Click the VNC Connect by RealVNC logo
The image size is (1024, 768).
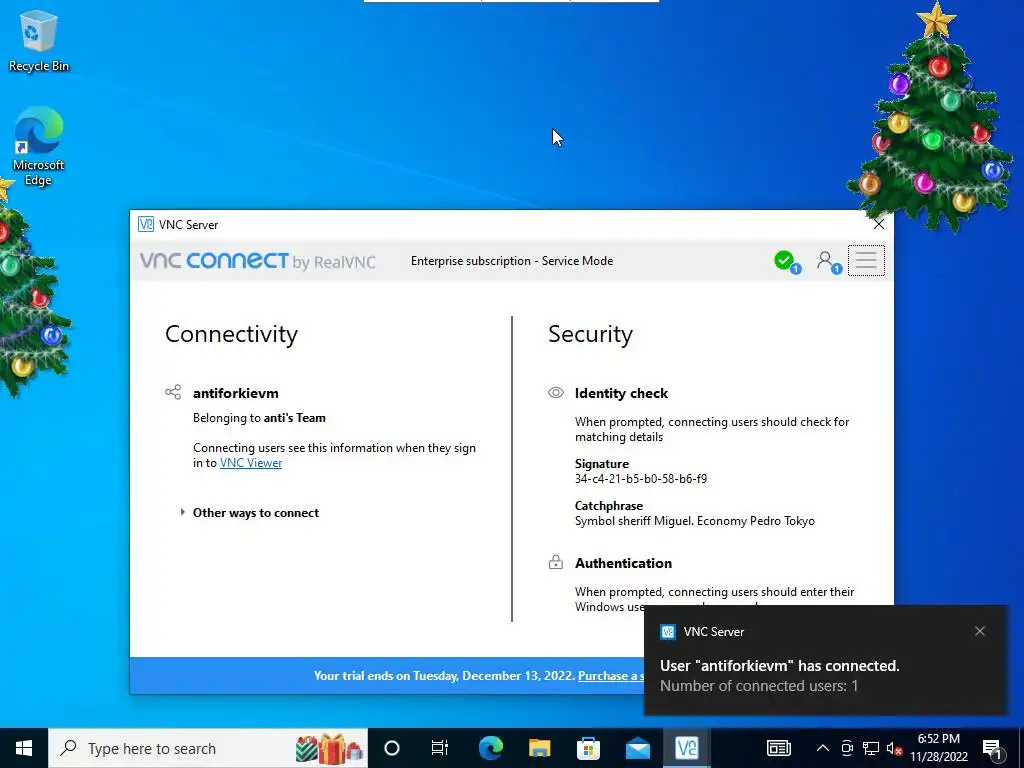(257, 261)
